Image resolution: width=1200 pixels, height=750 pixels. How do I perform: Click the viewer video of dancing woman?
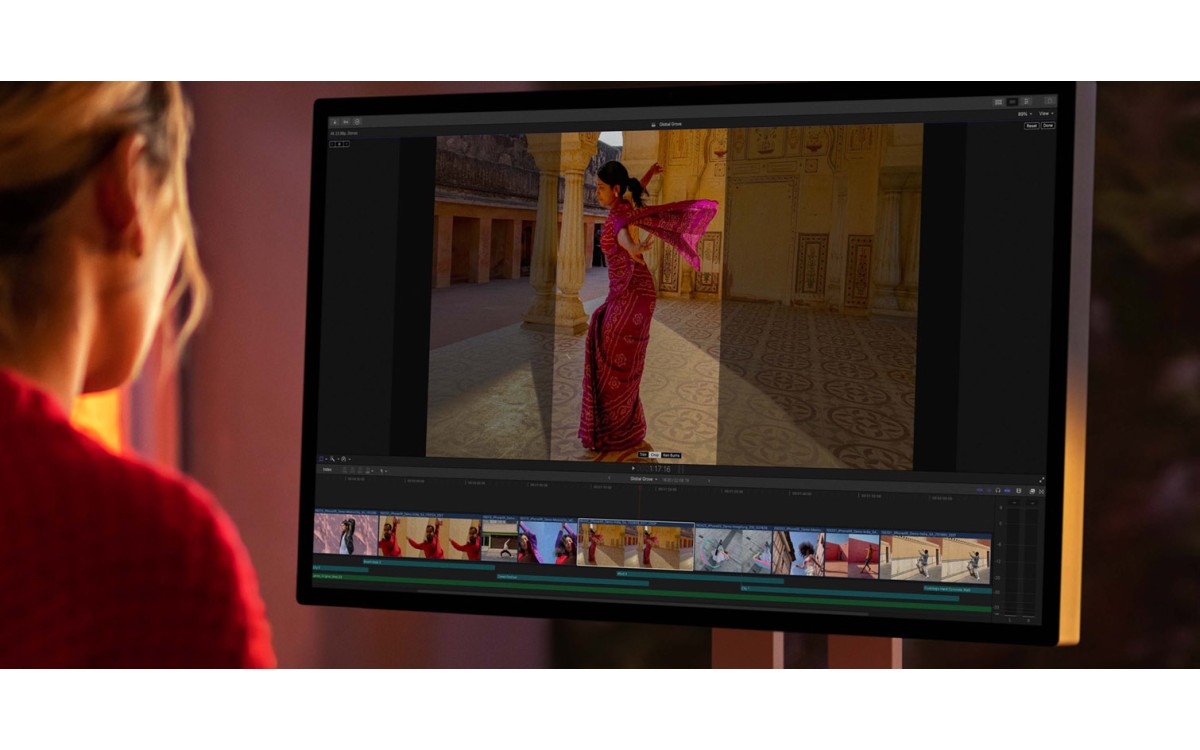click(x=674, y=297)
